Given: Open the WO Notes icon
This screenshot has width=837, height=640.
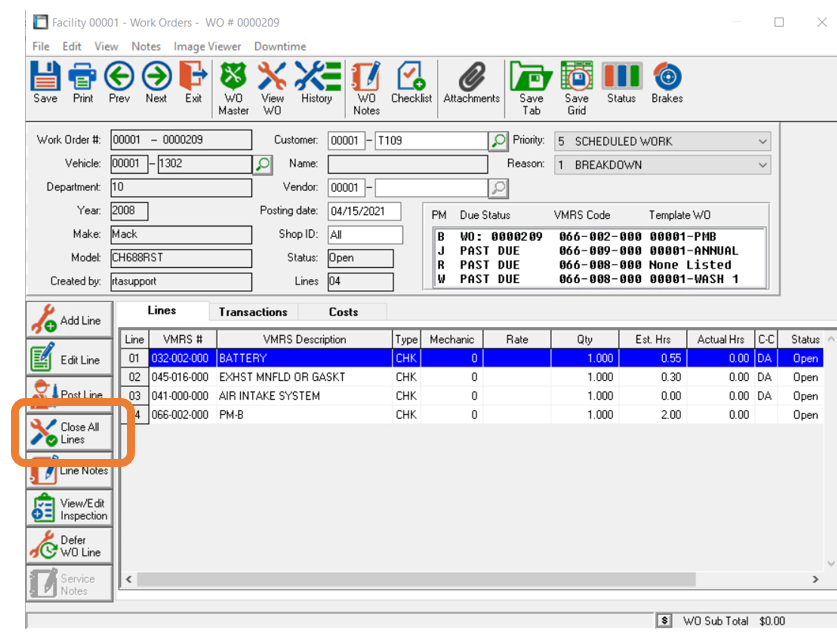Looking at the screenshot, I should pos(366,86).
